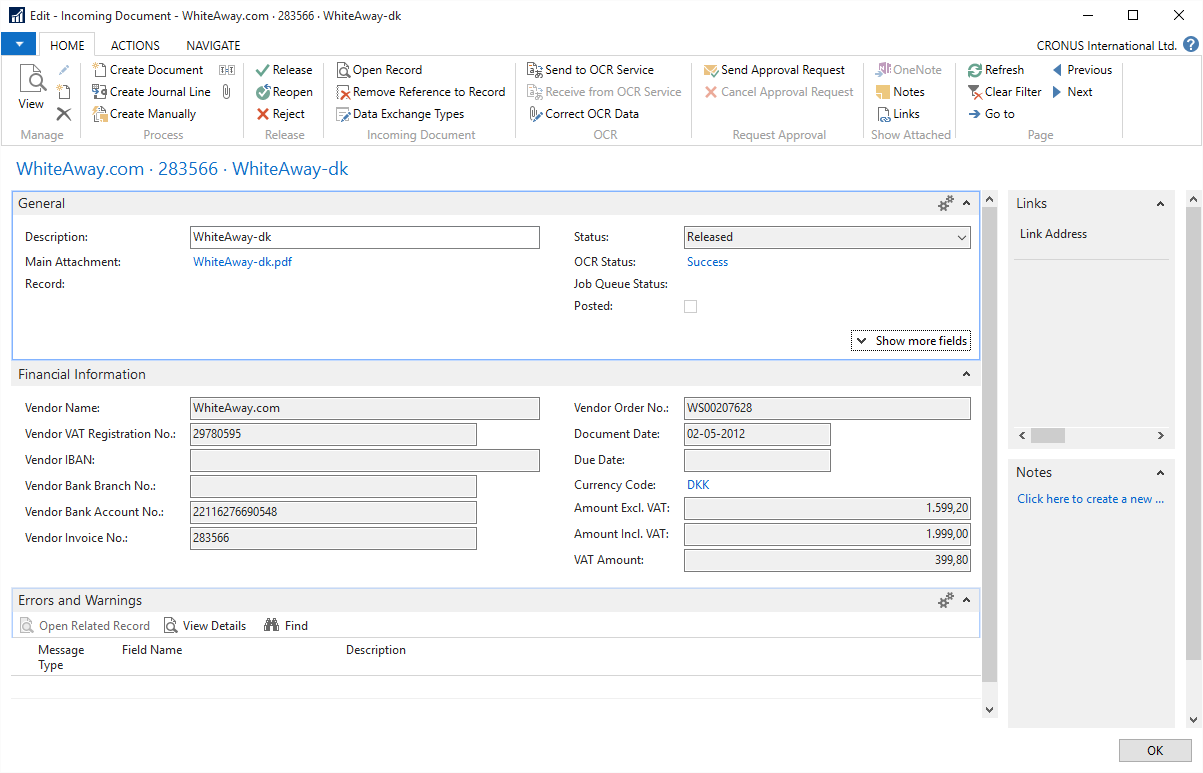This screenshot has width=1203, height=773.
Task: Open Correct OCR Data action
Action: 591,114
